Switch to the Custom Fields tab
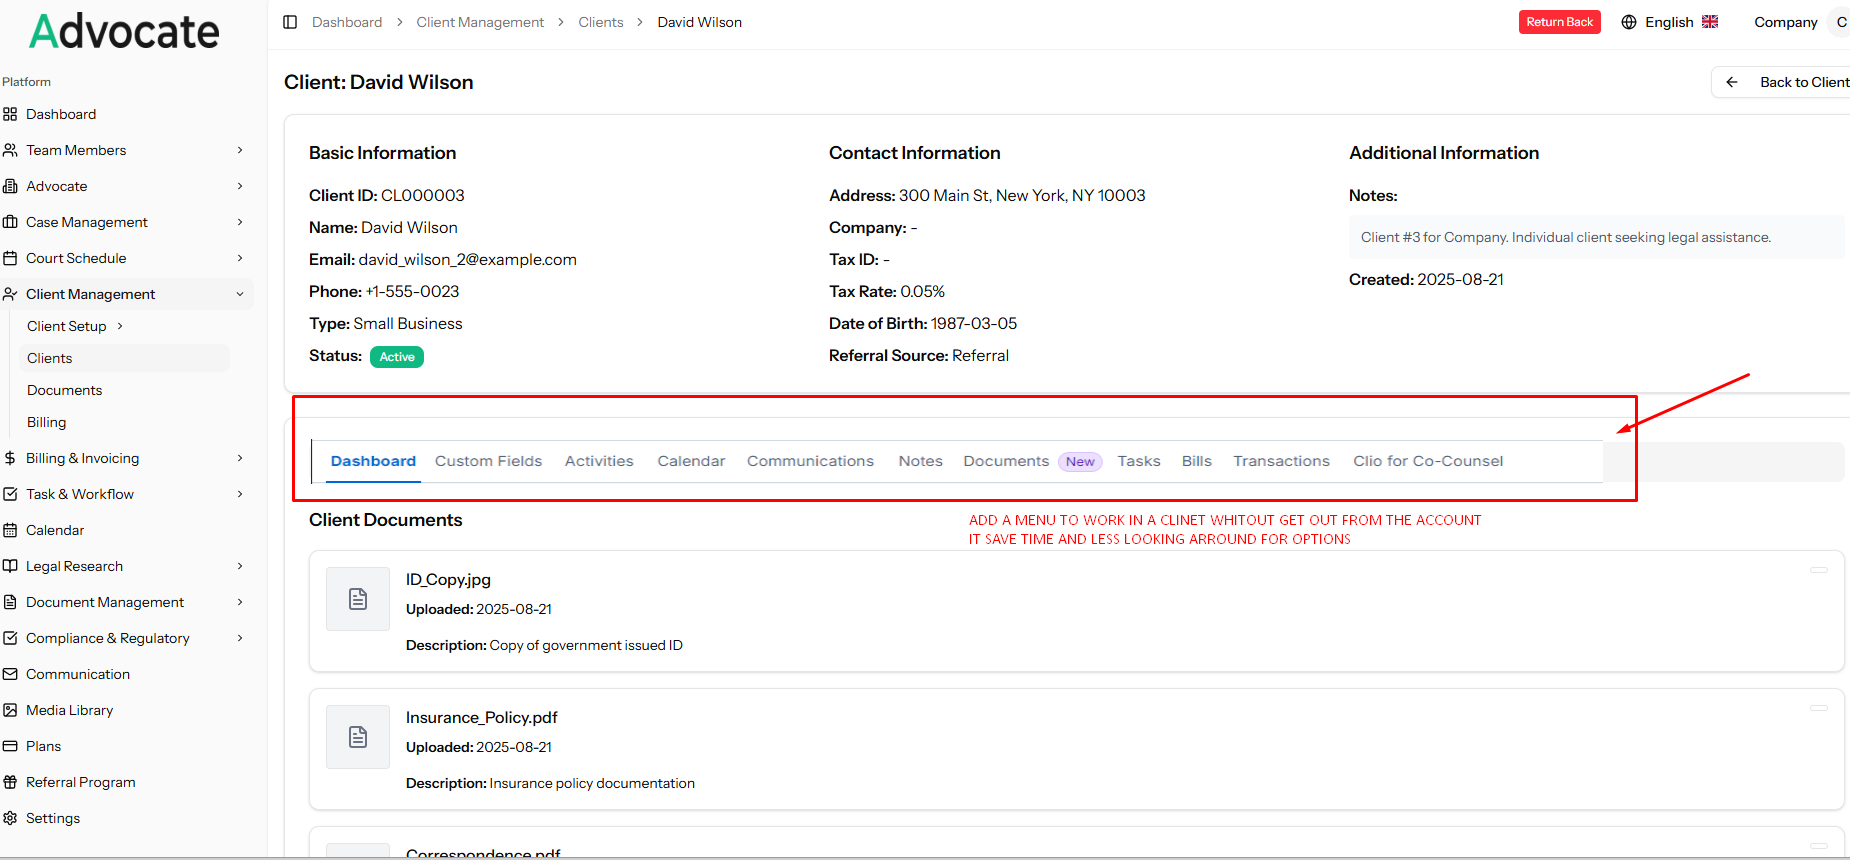The width and height of the screenshot is (1850, 860). [x=488, y=461]
